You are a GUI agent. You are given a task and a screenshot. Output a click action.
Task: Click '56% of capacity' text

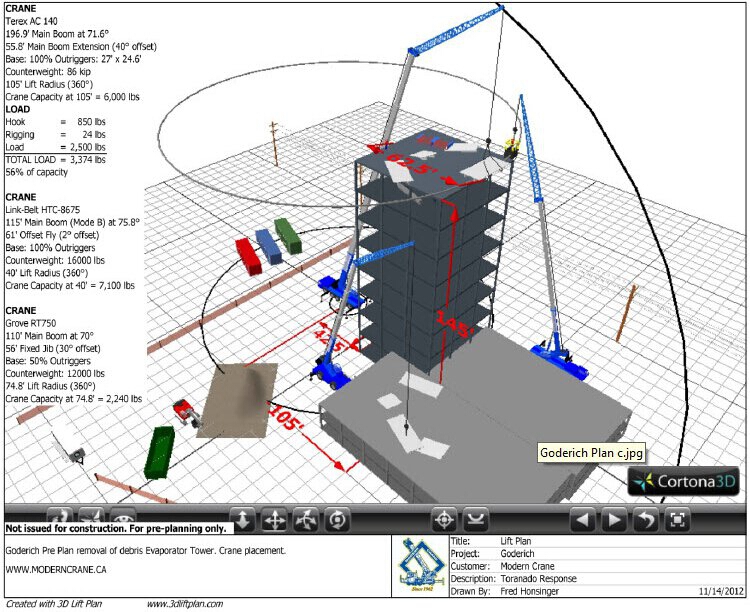tap(37, 172)
